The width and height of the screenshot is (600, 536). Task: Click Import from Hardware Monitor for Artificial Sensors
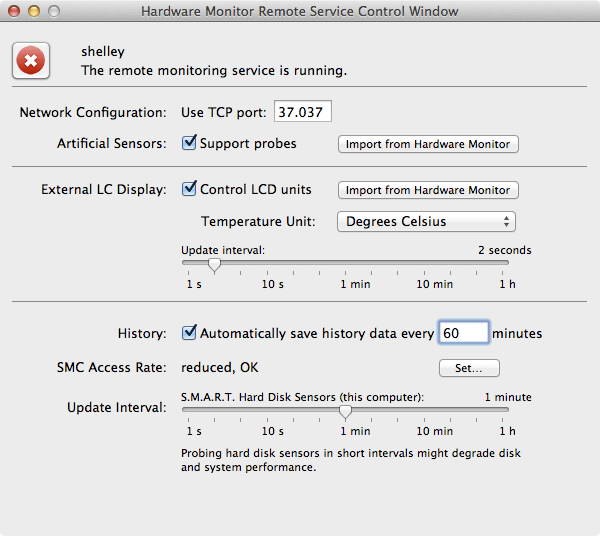(x=428, y=144)
